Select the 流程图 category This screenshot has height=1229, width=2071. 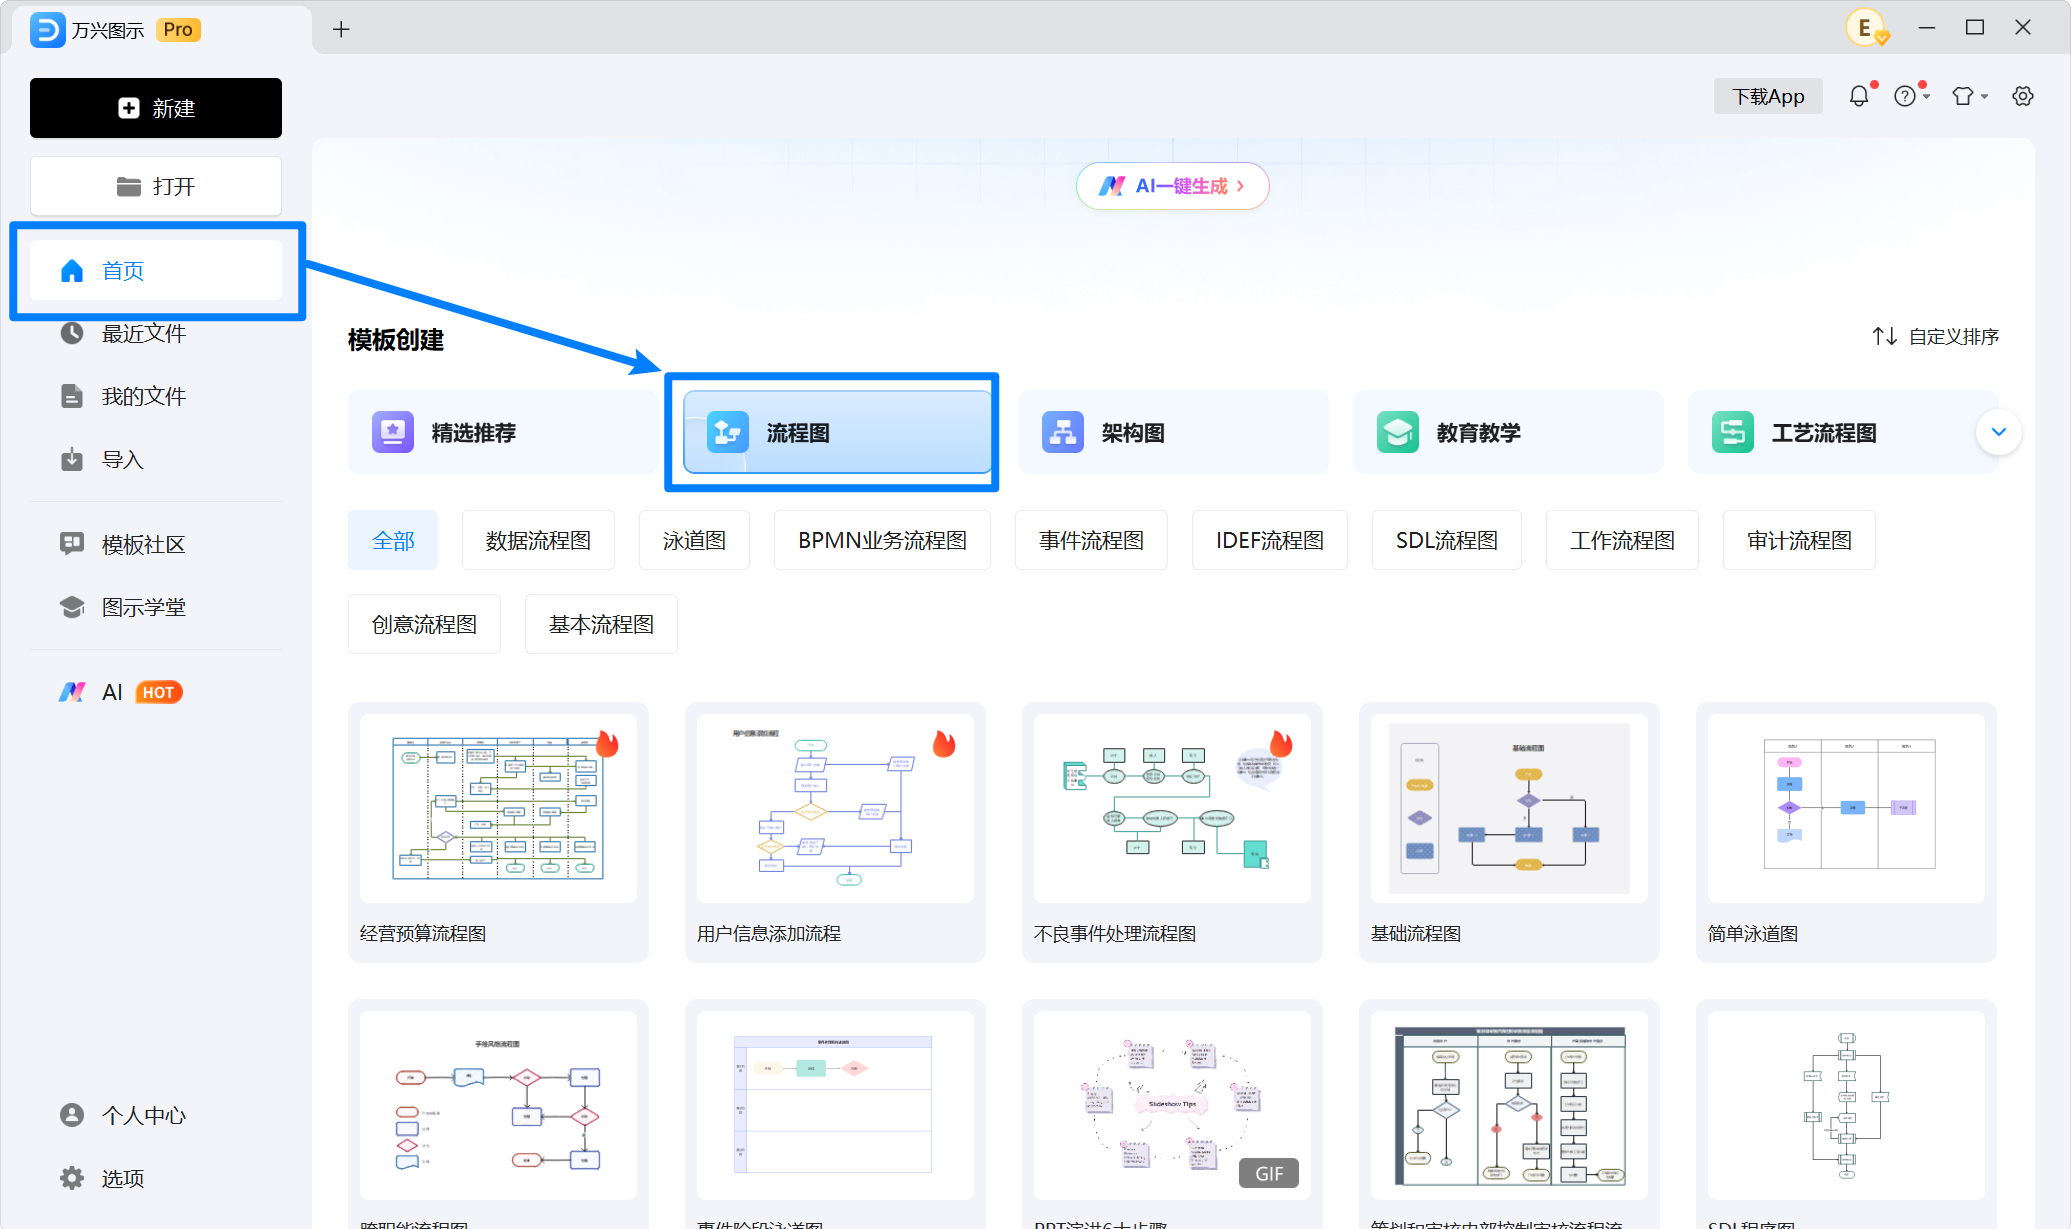coord(837,432)
